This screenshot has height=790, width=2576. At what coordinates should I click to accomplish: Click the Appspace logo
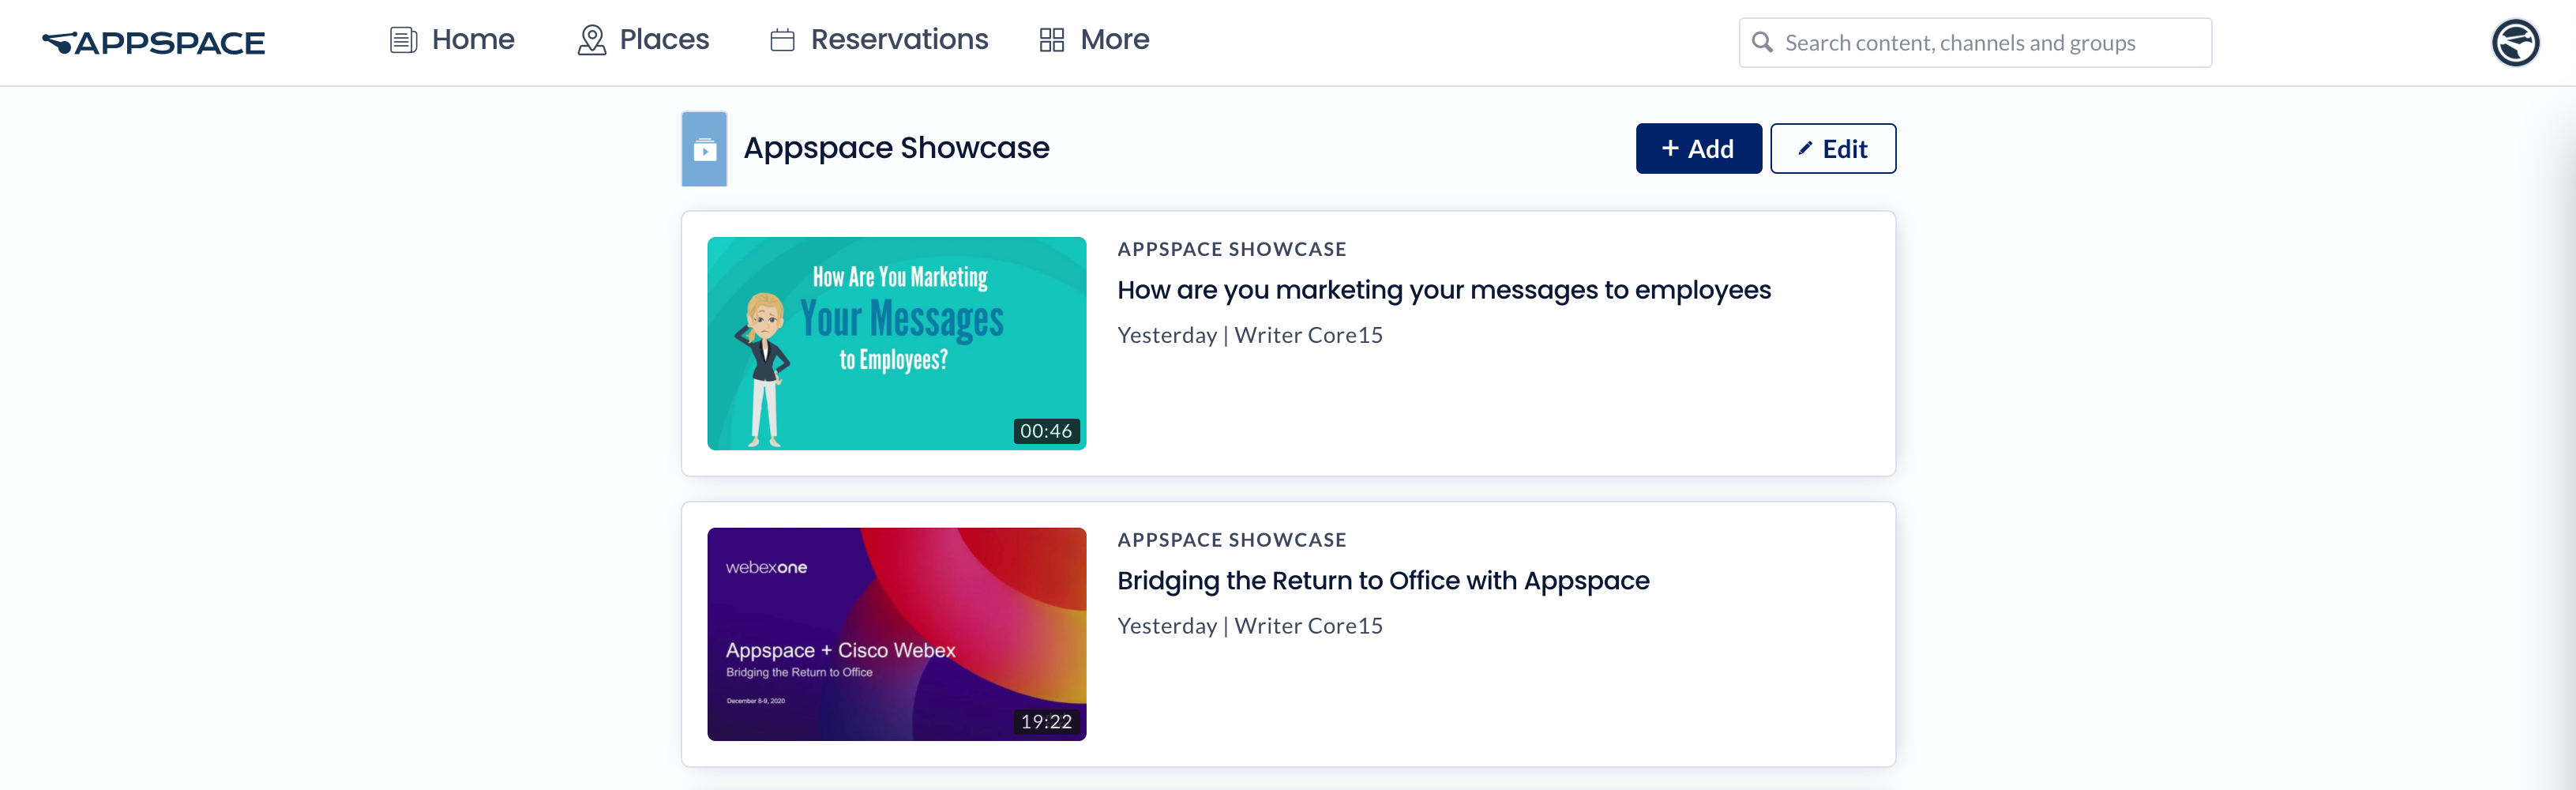tap(154, 42)
